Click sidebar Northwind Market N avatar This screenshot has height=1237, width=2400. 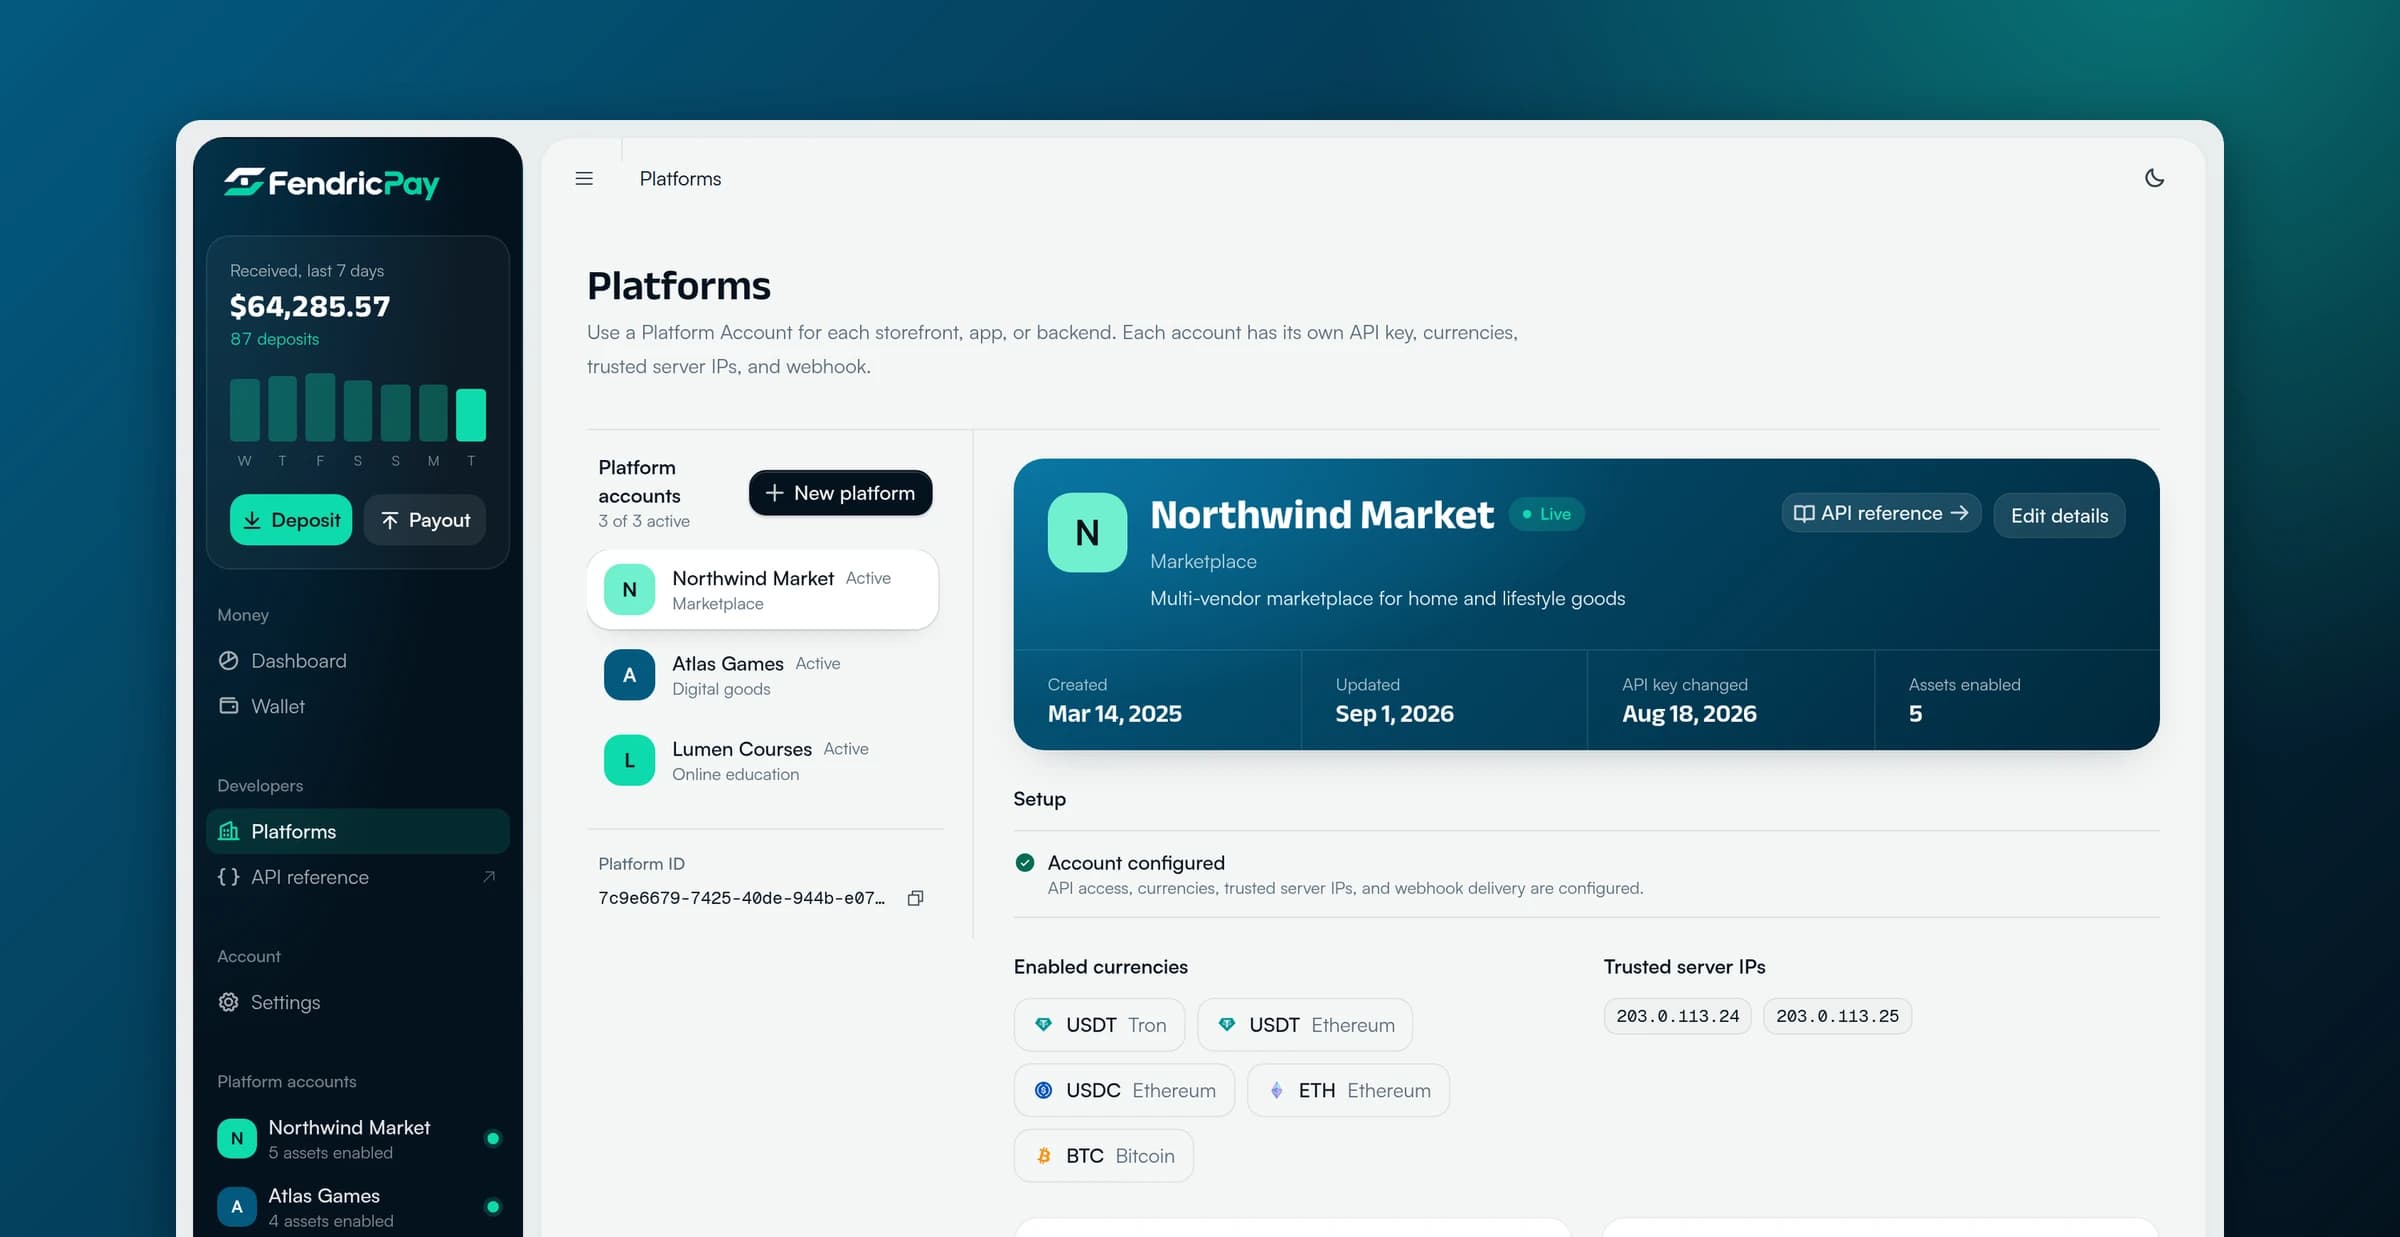click(237, 1138)
